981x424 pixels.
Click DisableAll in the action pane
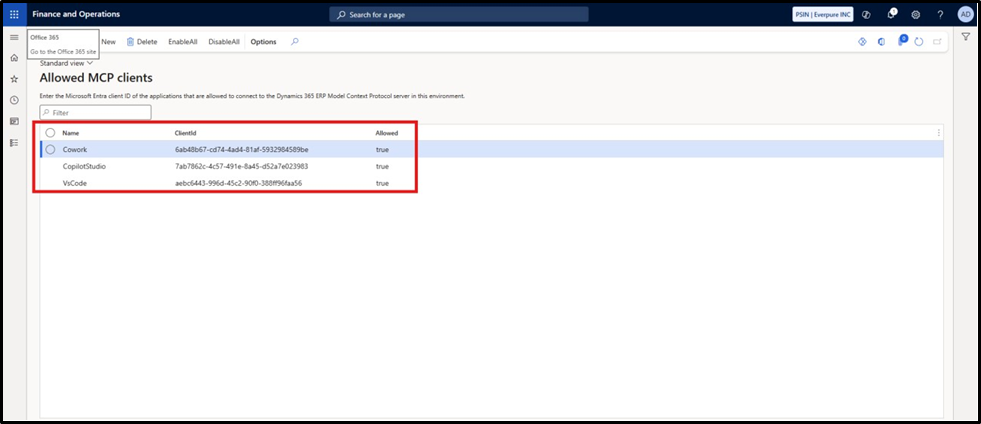[x=224, y=42]
